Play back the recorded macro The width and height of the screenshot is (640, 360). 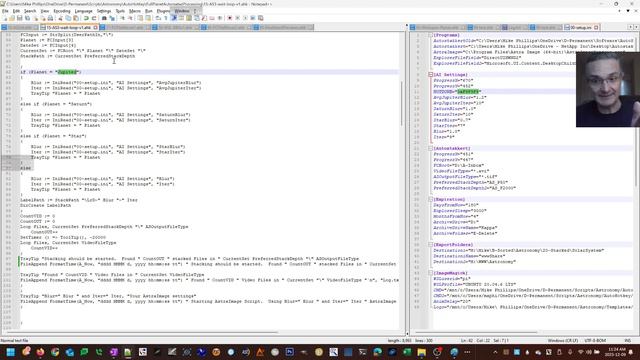click(245, 18)
